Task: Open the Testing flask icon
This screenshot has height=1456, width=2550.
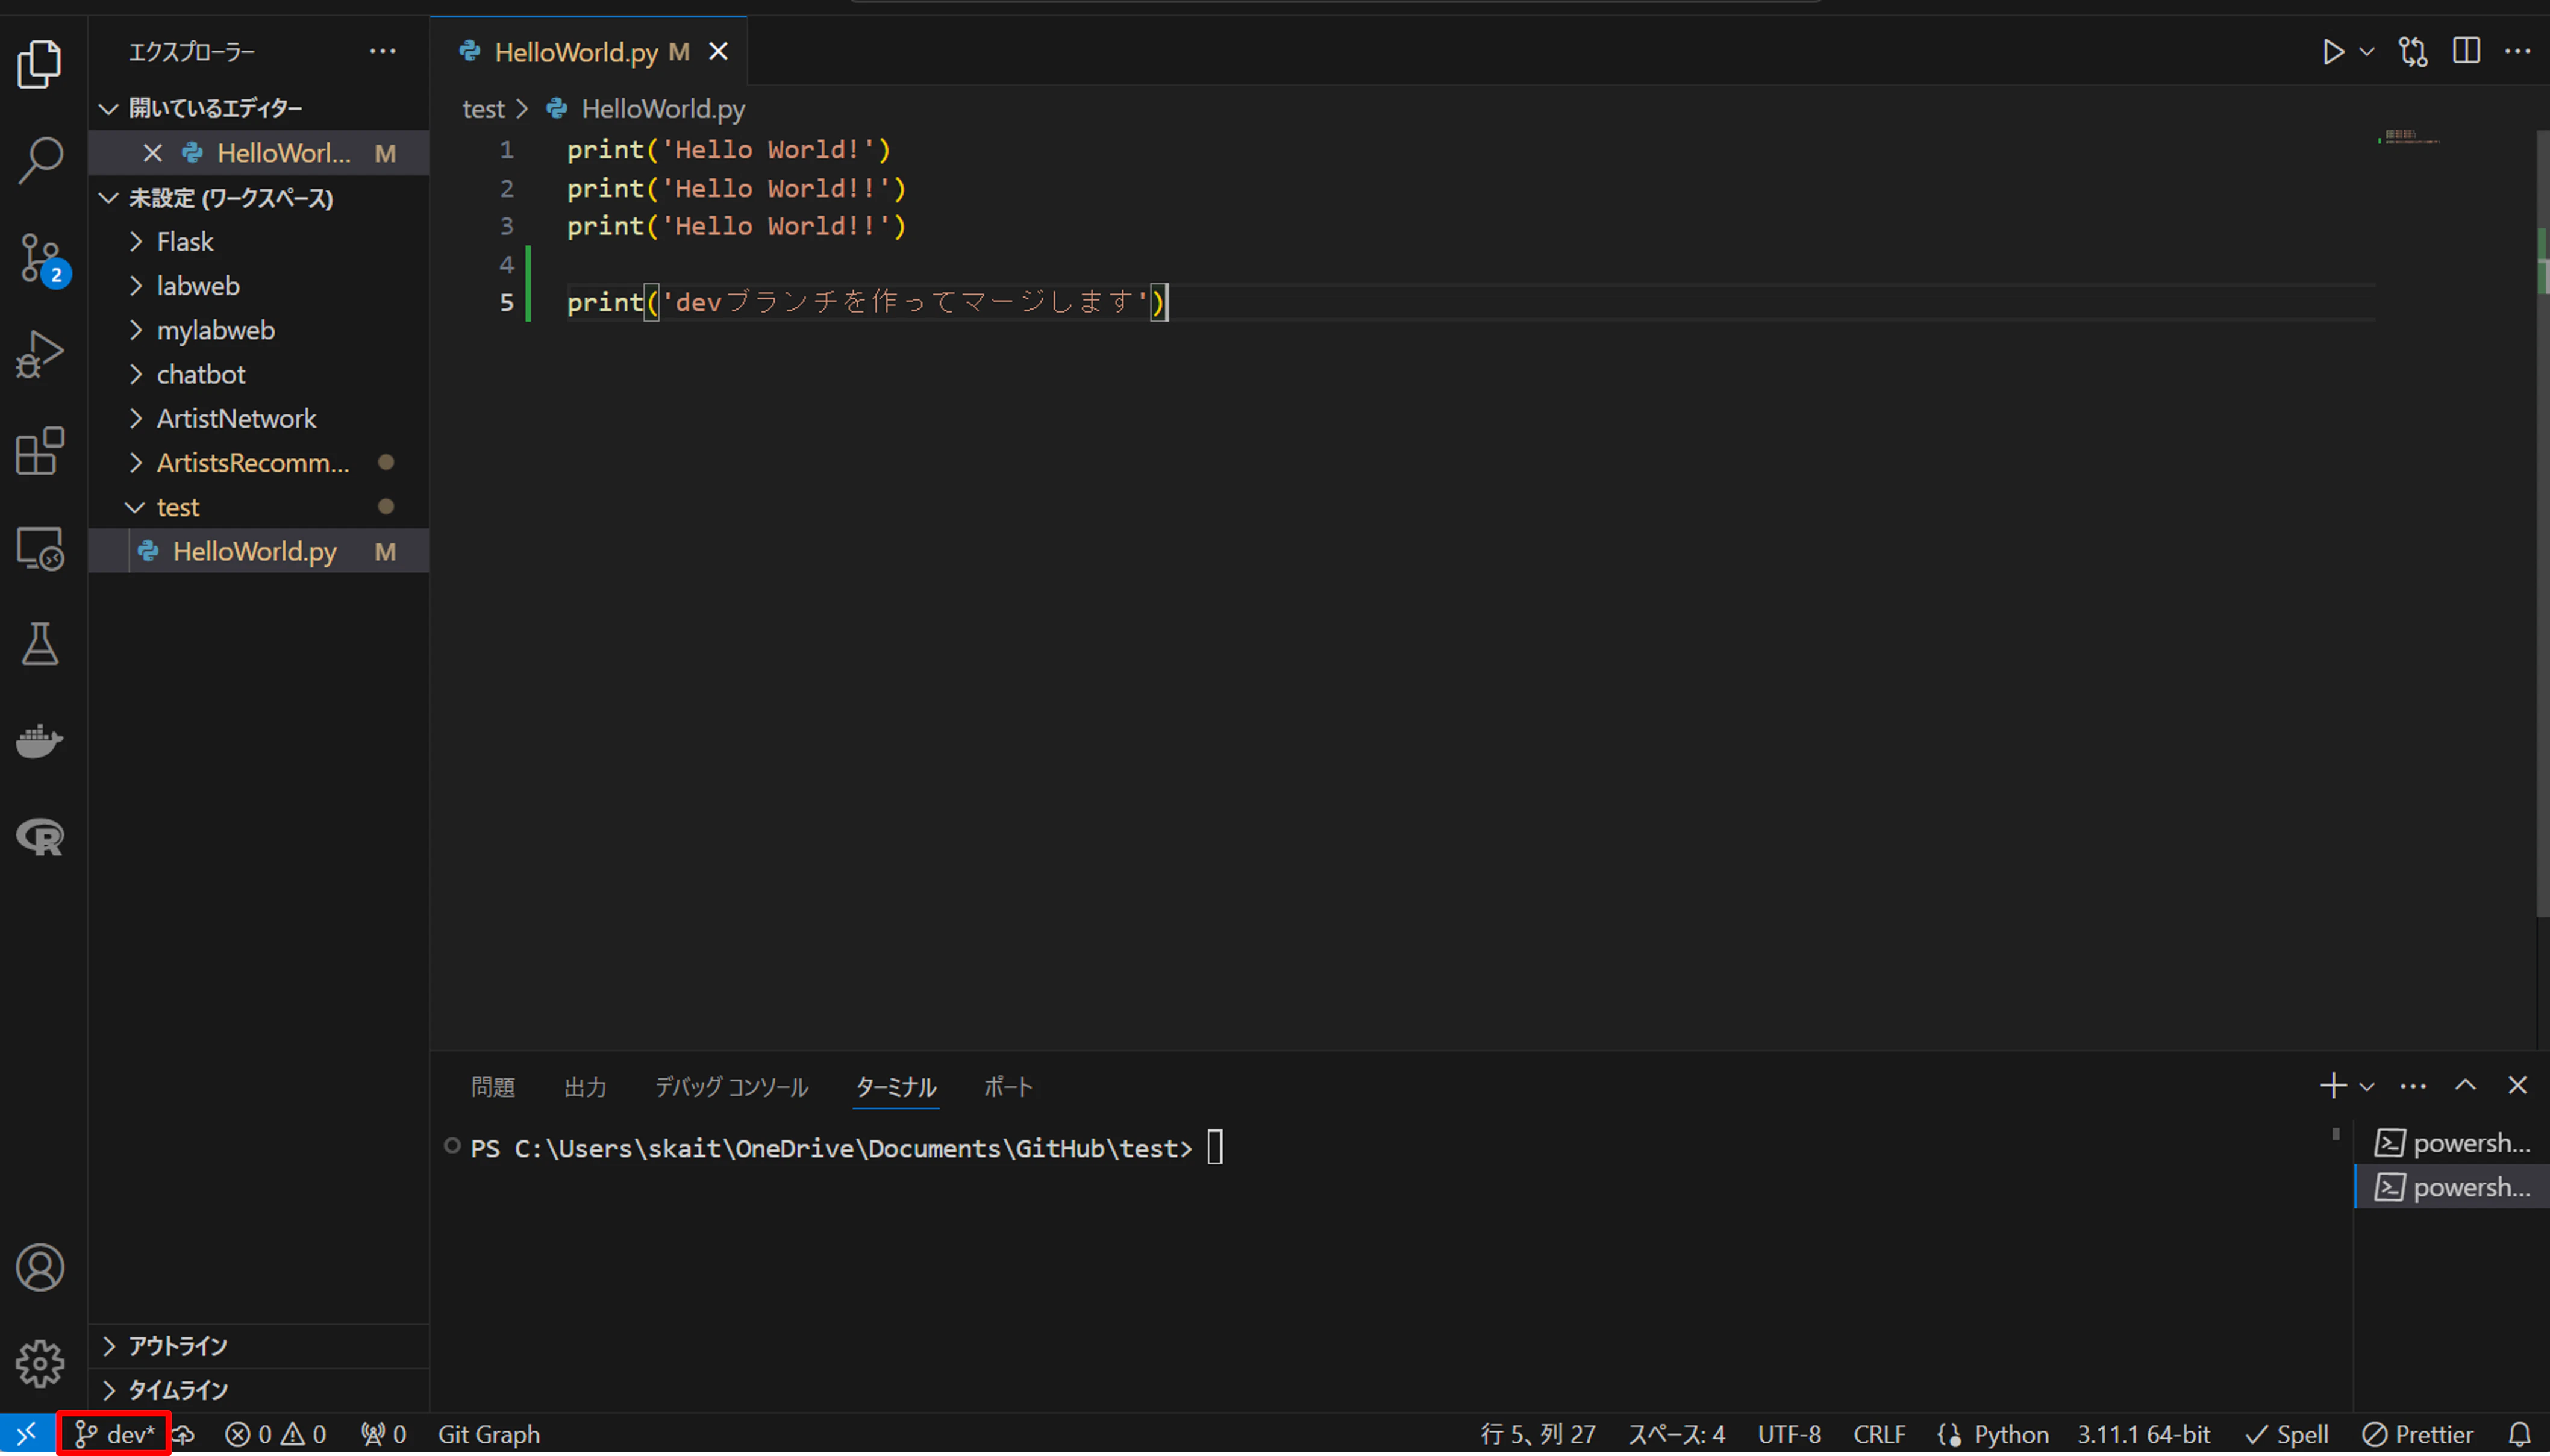Action: pyautogui.click(x=40, y=644)
